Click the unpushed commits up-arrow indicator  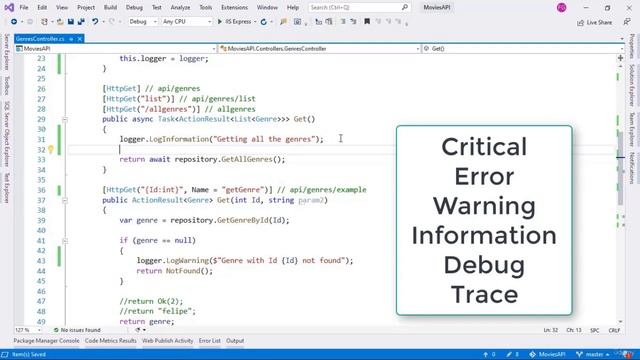[489, 354]
